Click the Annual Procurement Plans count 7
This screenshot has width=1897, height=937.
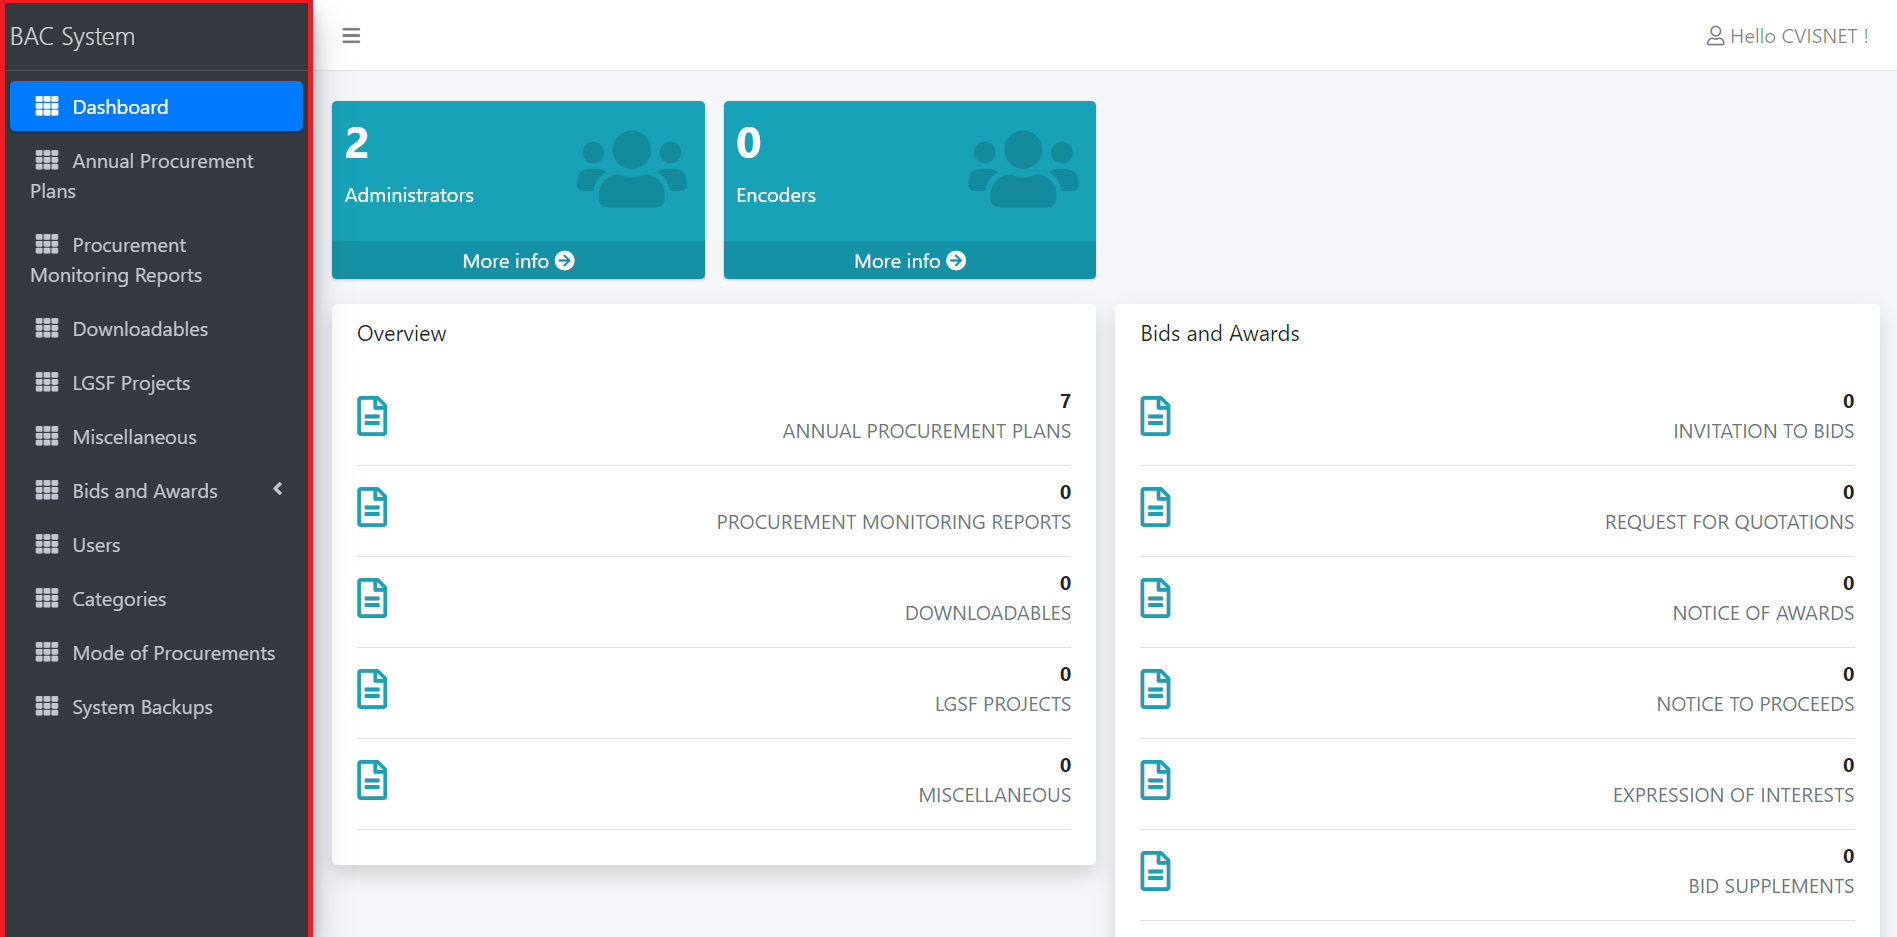[1066, 401]
